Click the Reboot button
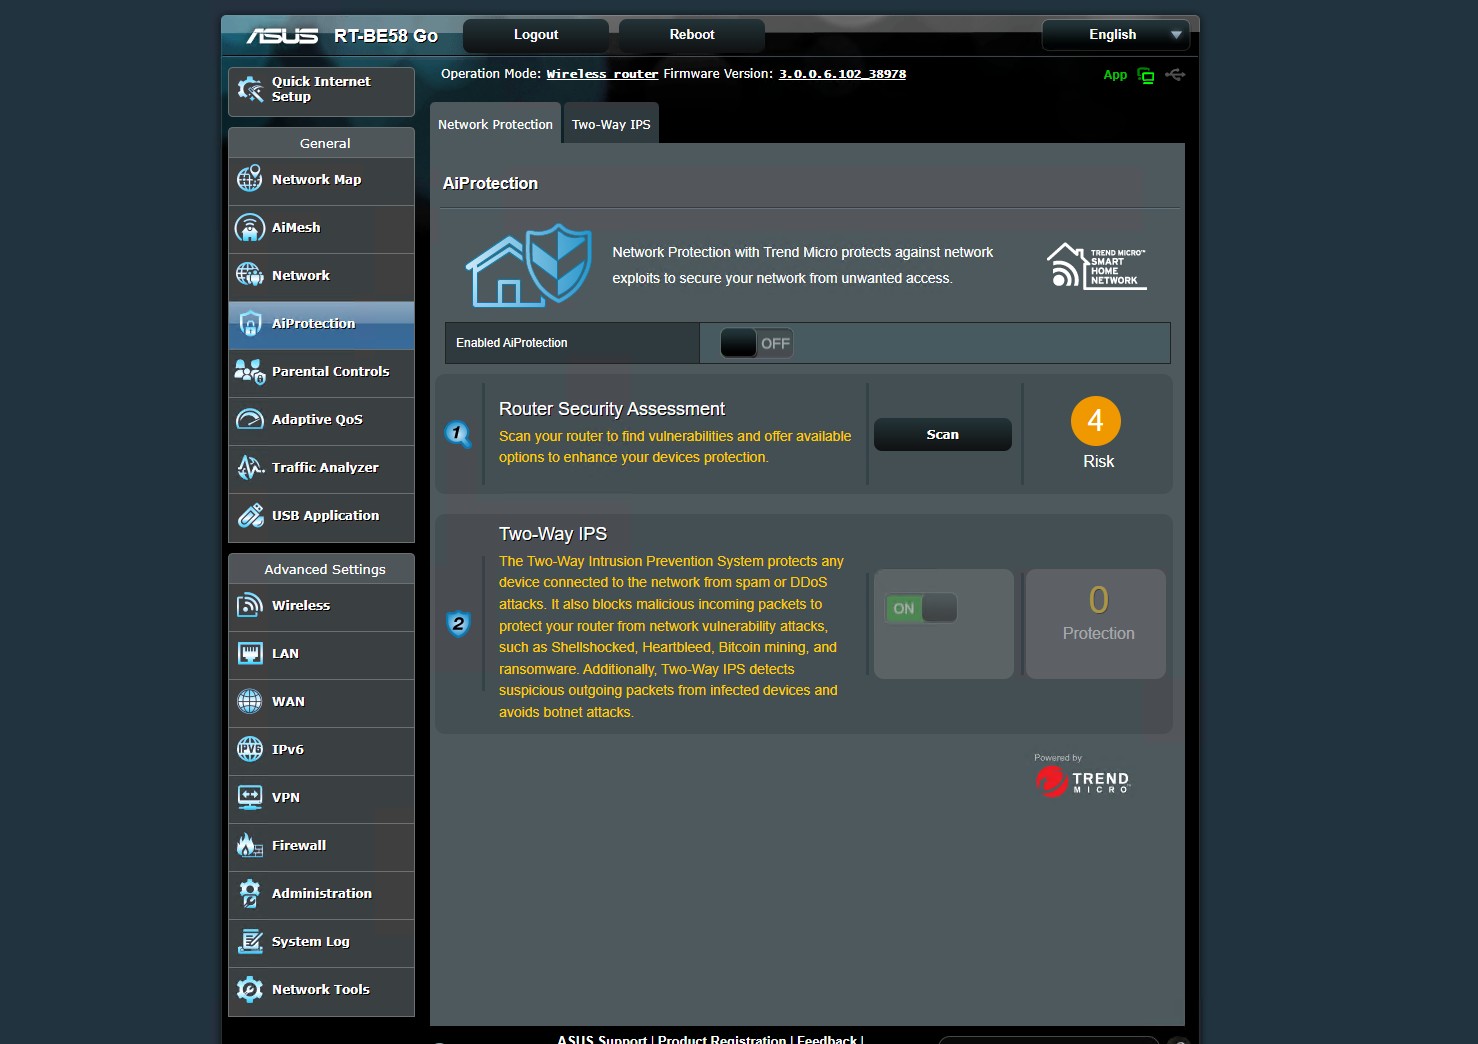Screen dimensions: 1478x1044 [692, 35]
